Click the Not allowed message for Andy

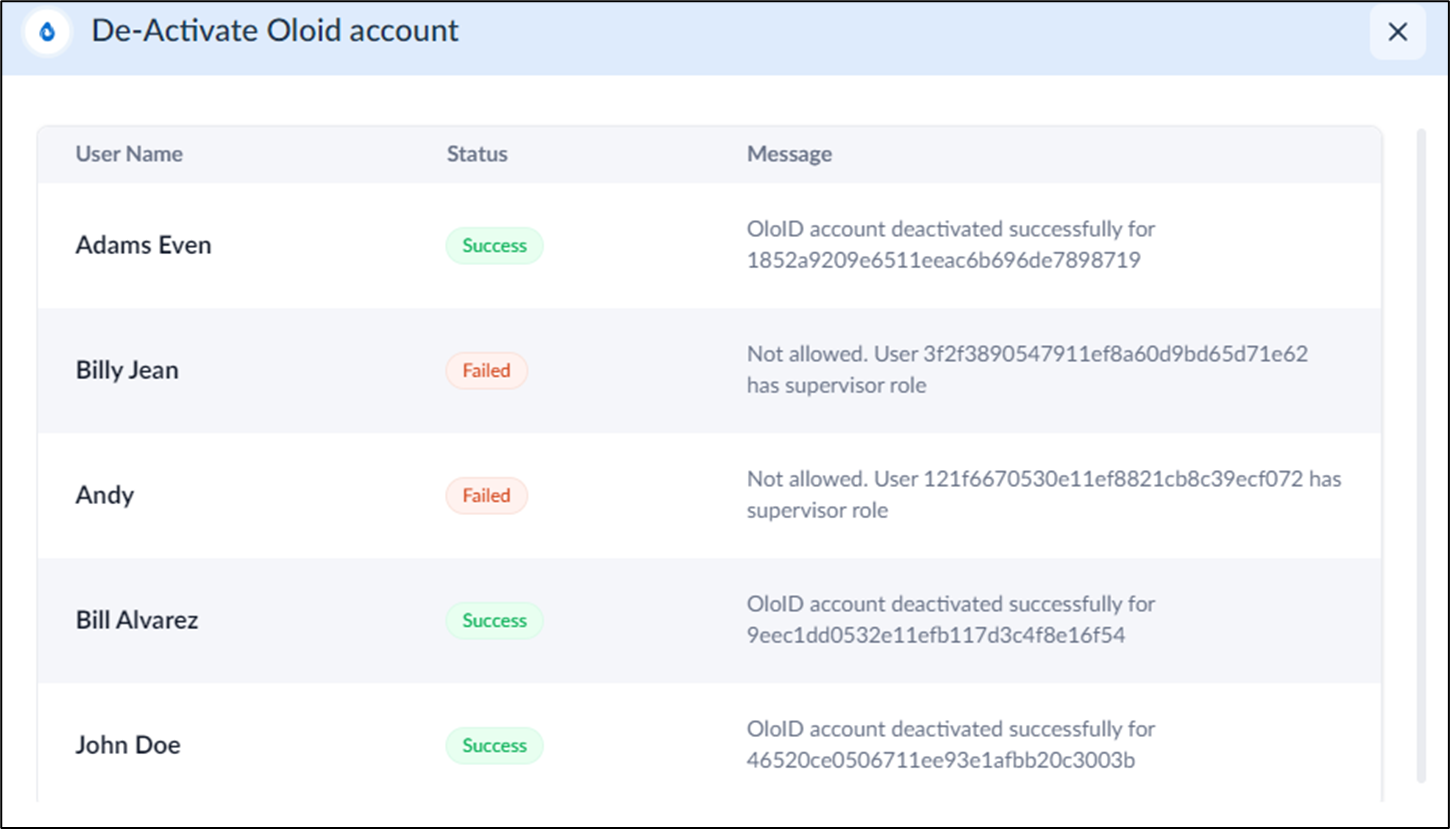[x=1044, y=495]
